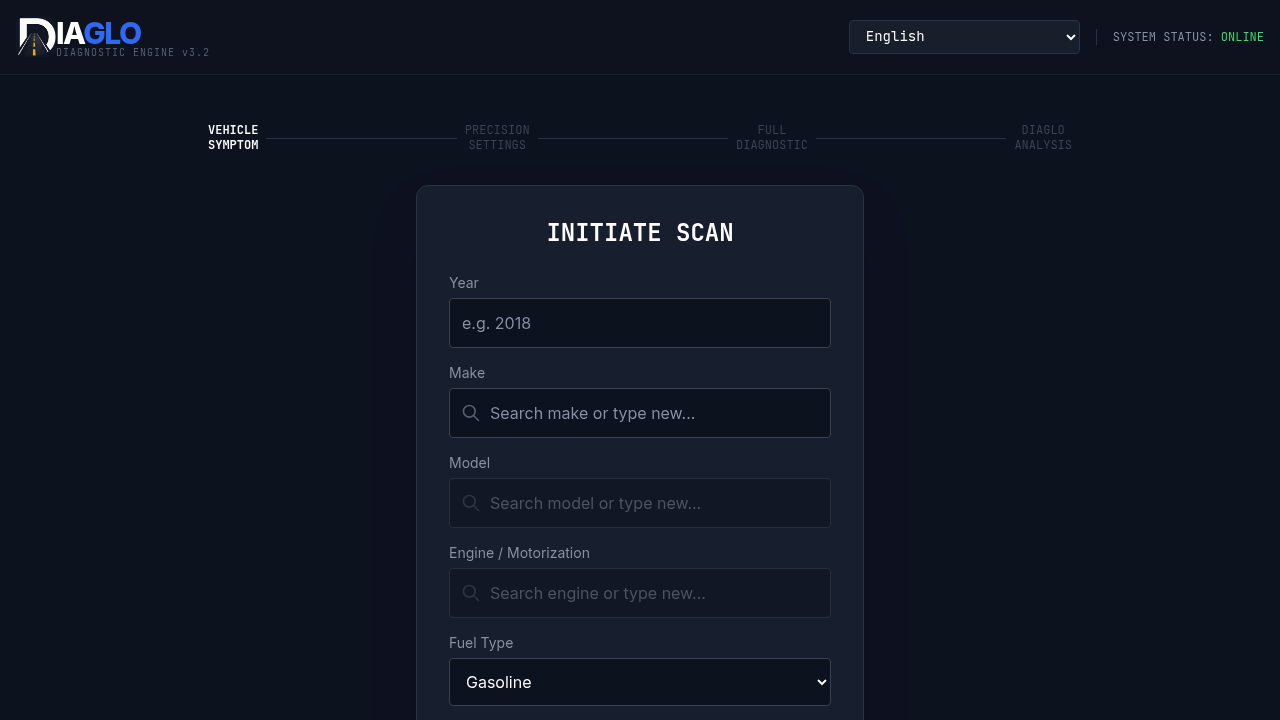Screen dimensions: 1280x720
Task: Click the ONLINE system status indicator
Action: (1242, 37)
